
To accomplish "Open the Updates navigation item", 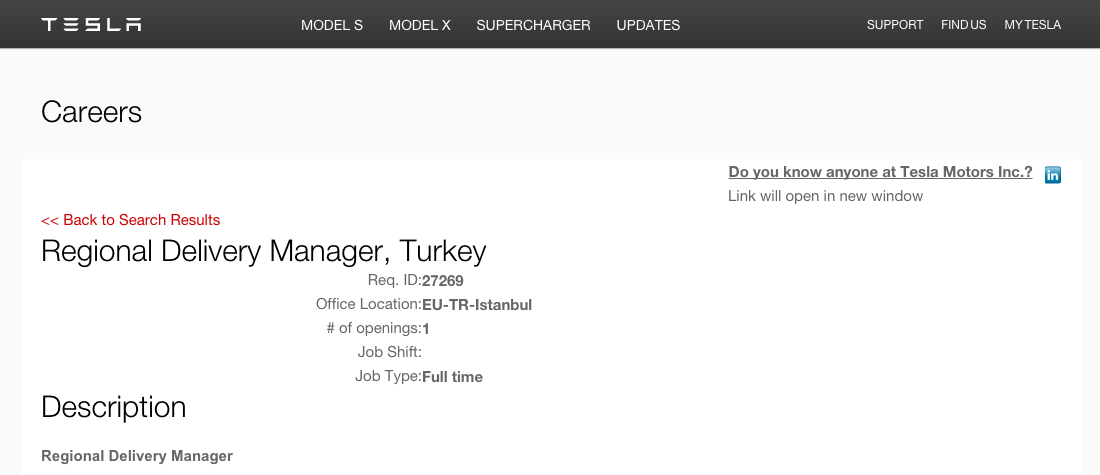I will (x=648, y=25).
